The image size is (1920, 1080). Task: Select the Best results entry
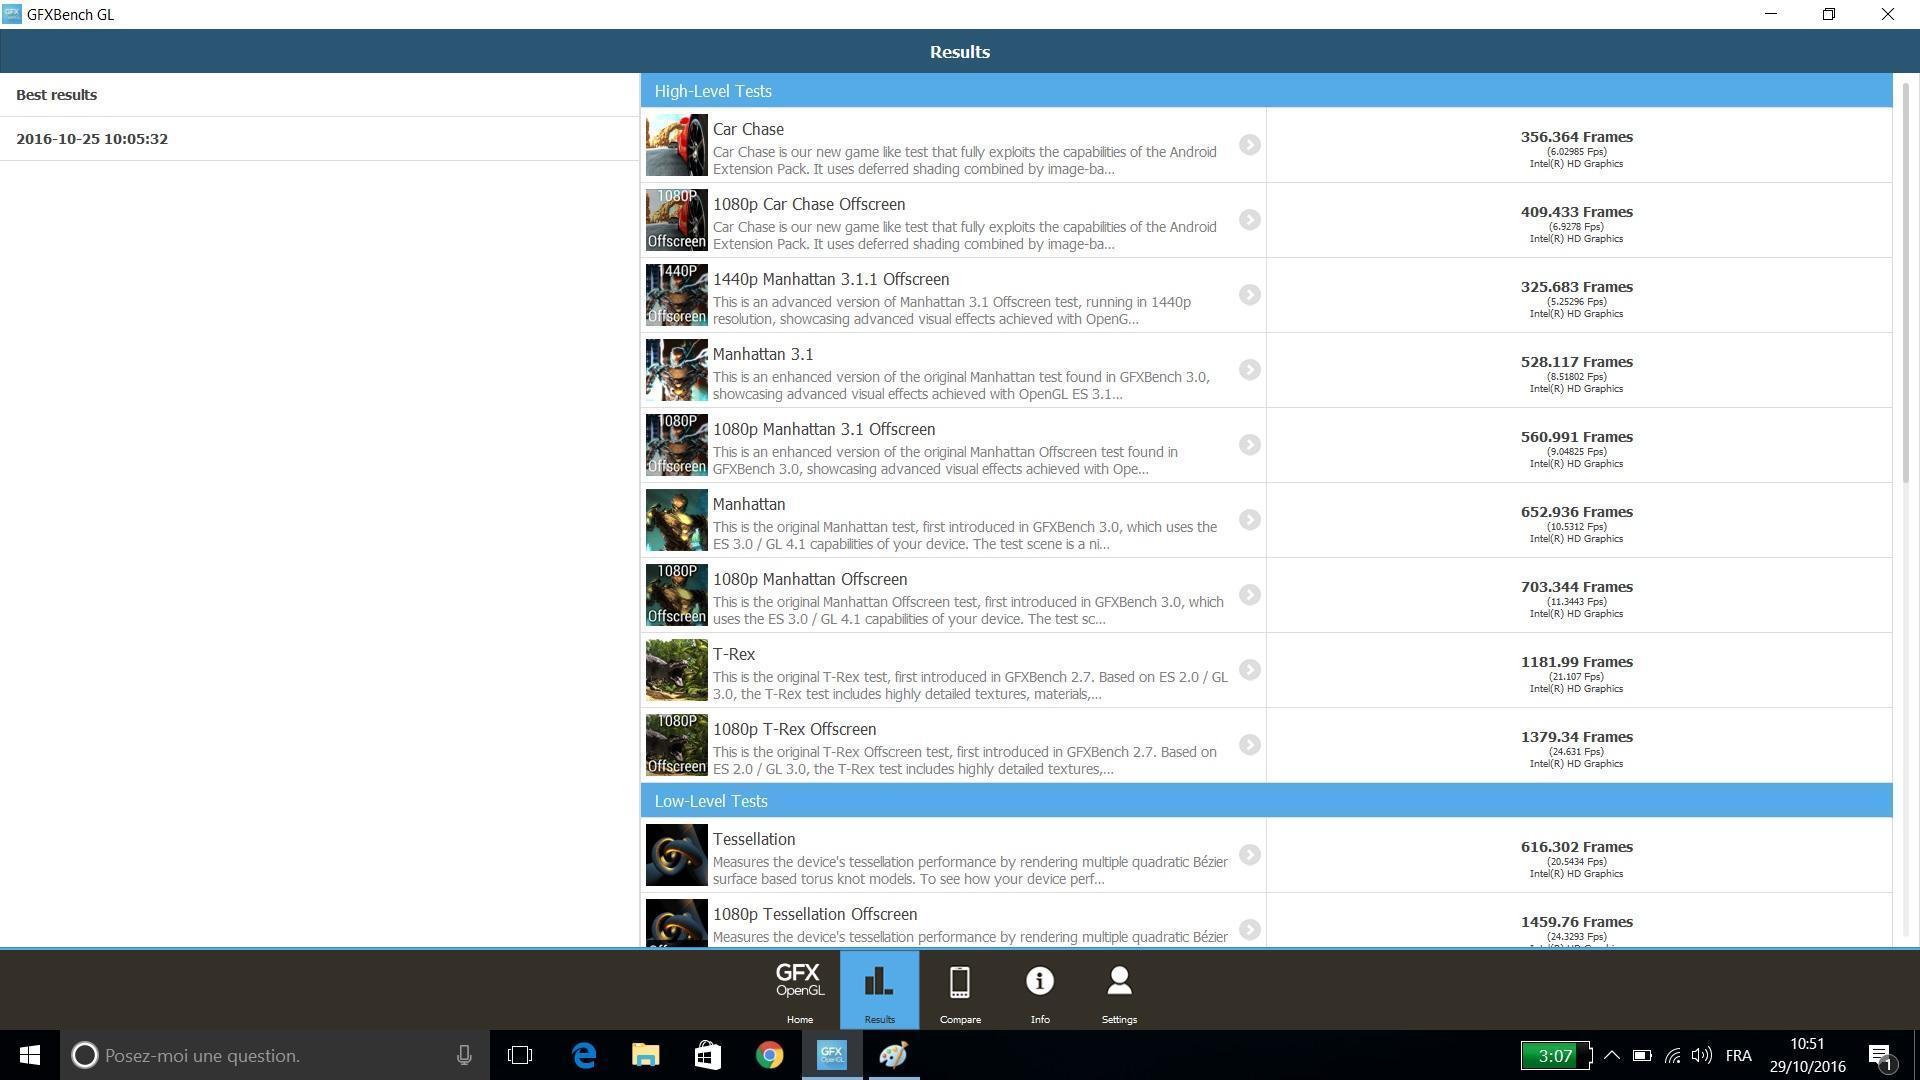pos(57,95)
